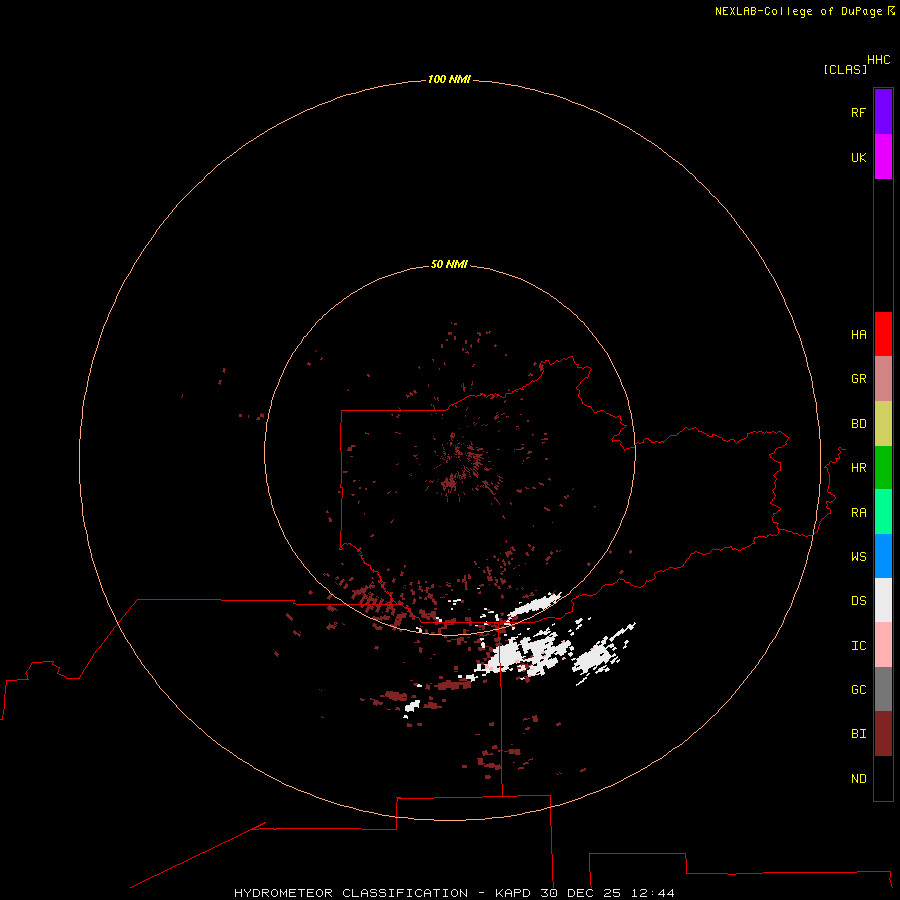Click the HA red legend swatch
The width and height of the screenshot is (900, 900).
[883, 334]
